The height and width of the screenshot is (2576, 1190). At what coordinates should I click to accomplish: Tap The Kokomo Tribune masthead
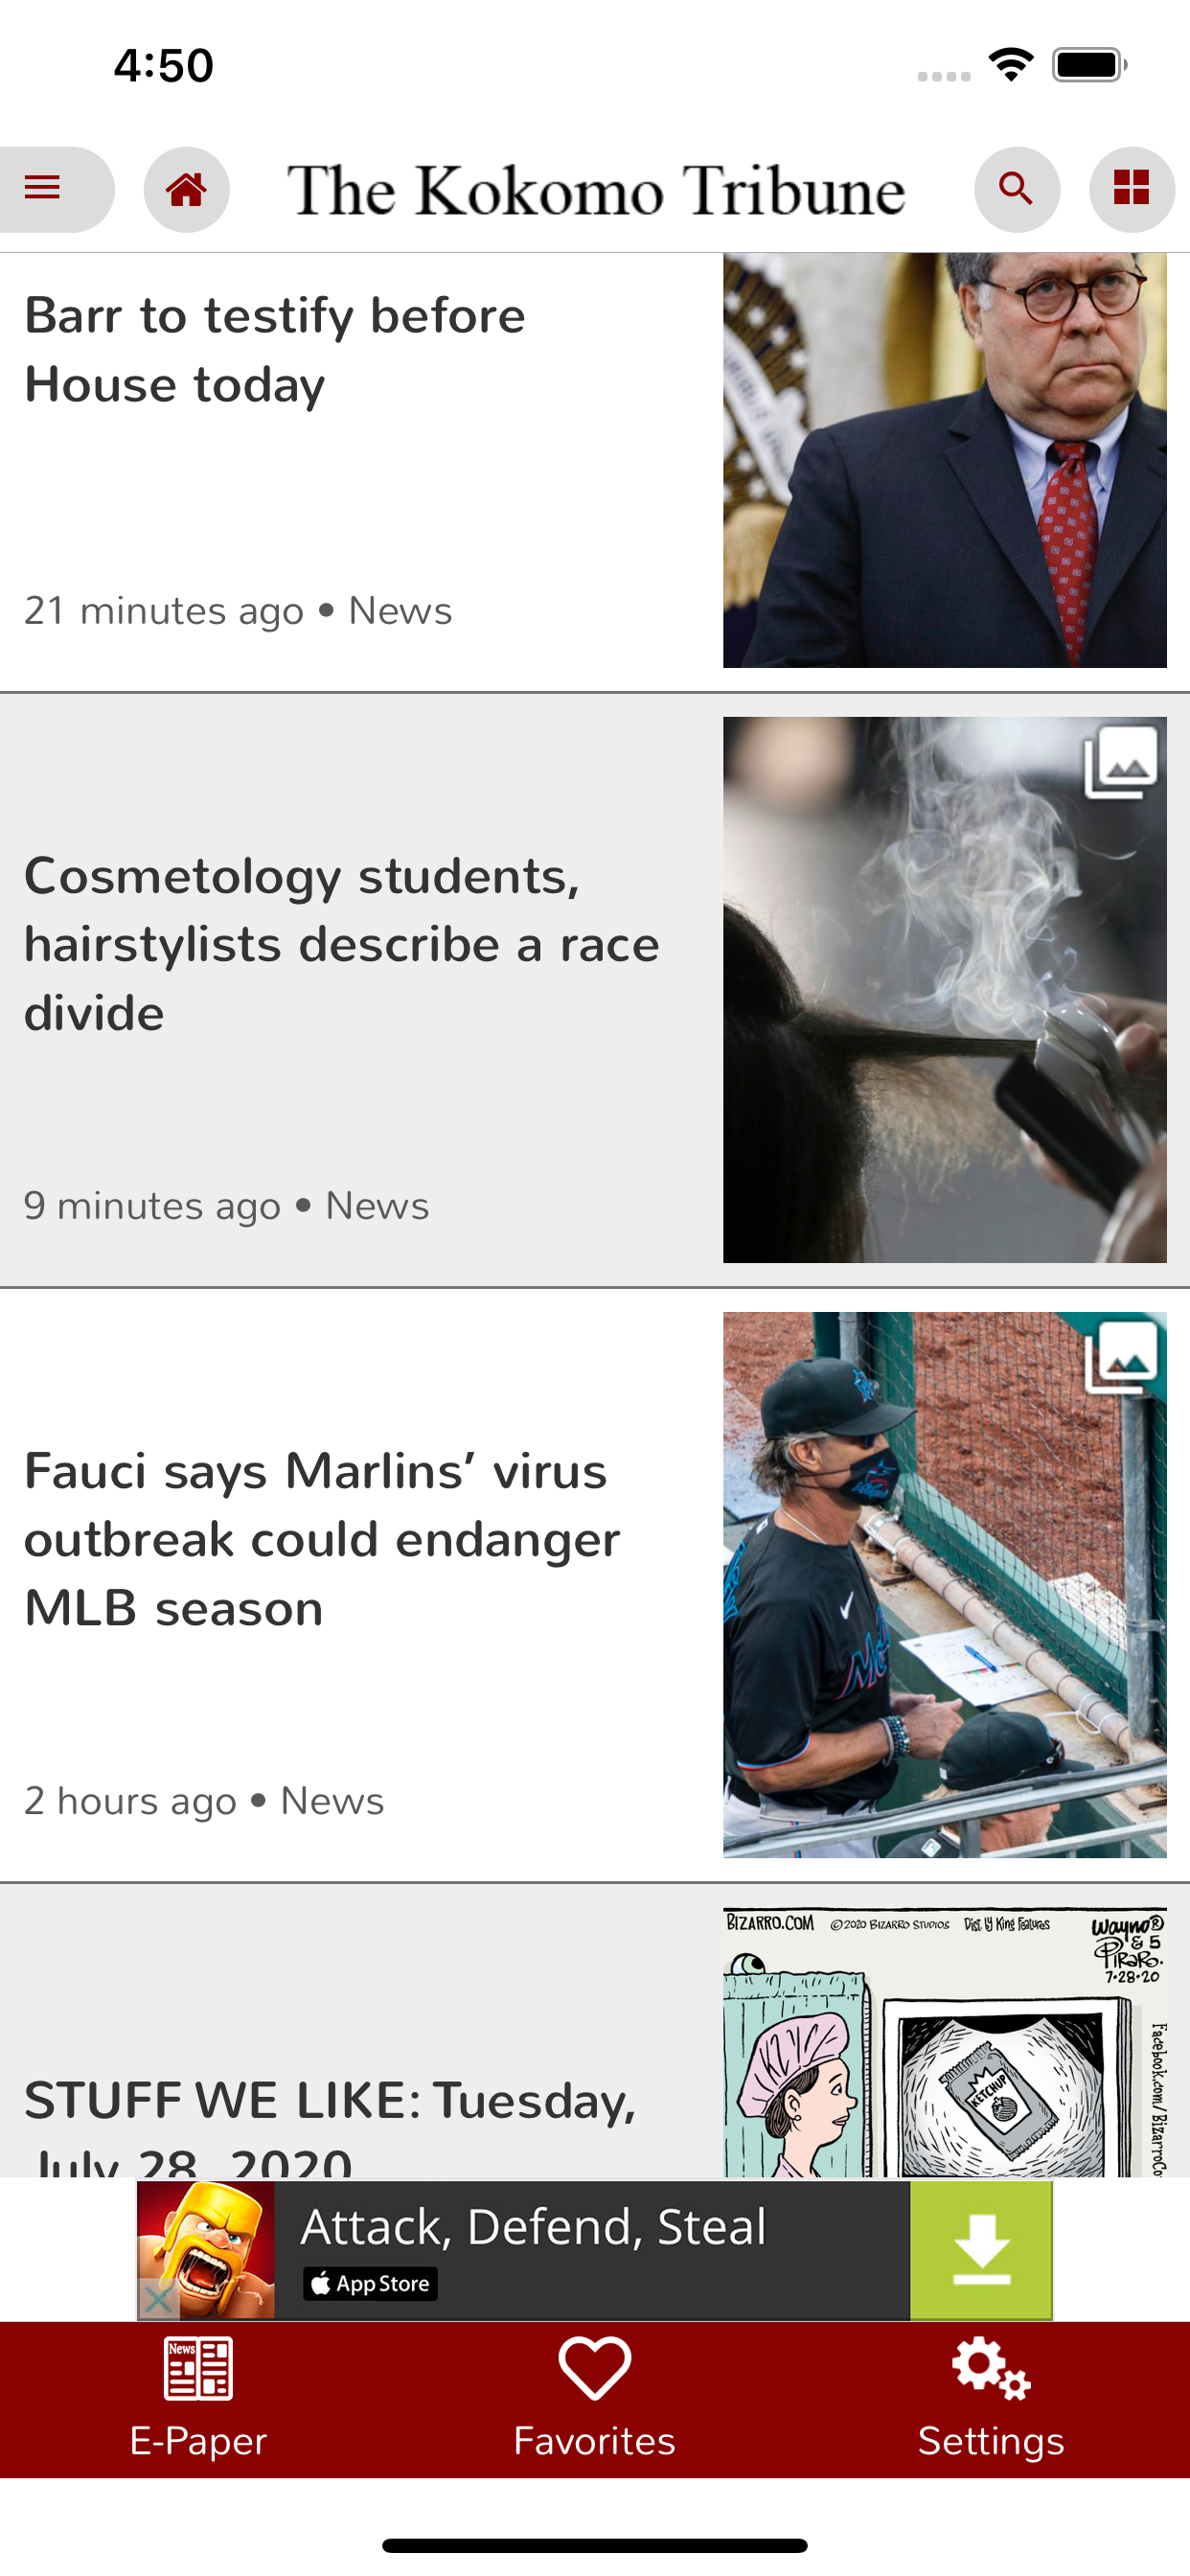[597, 190]
